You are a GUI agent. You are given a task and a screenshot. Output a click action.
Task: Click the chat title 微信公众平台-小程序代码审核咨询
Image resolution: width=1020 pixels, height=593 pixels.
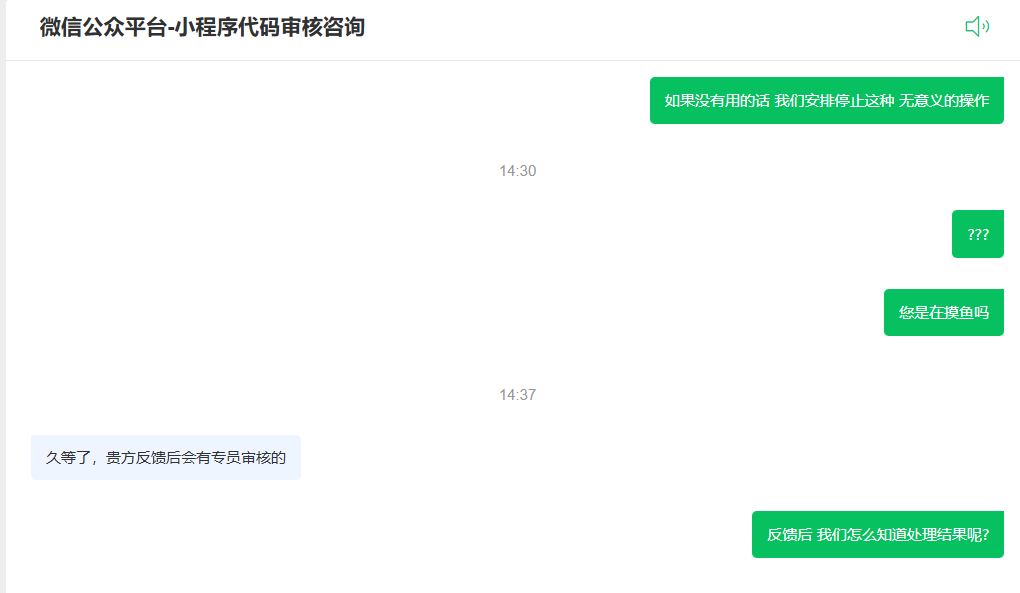[202, 27]
